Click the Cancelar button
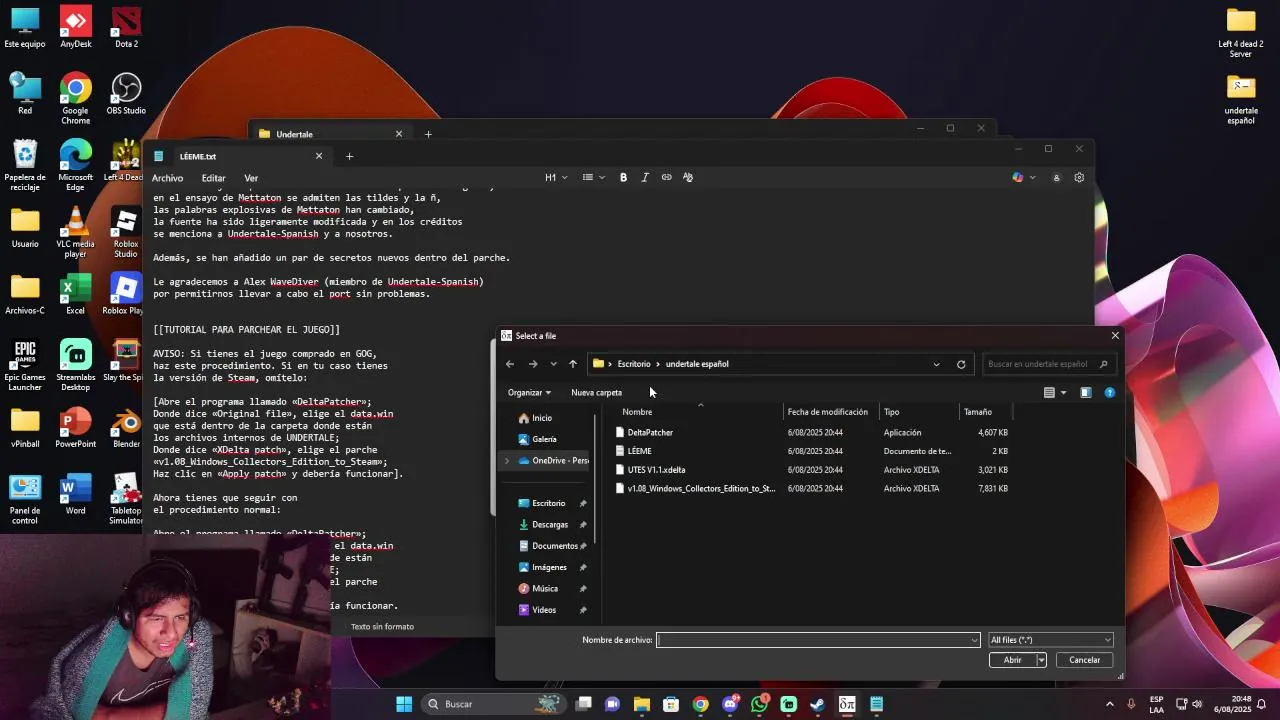This screenshot has width=1280, height=720. [x=1084, y=660]
